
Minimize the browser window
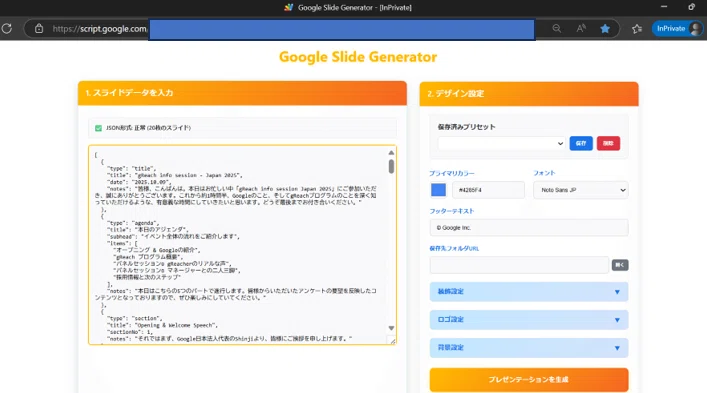[664, 7]
